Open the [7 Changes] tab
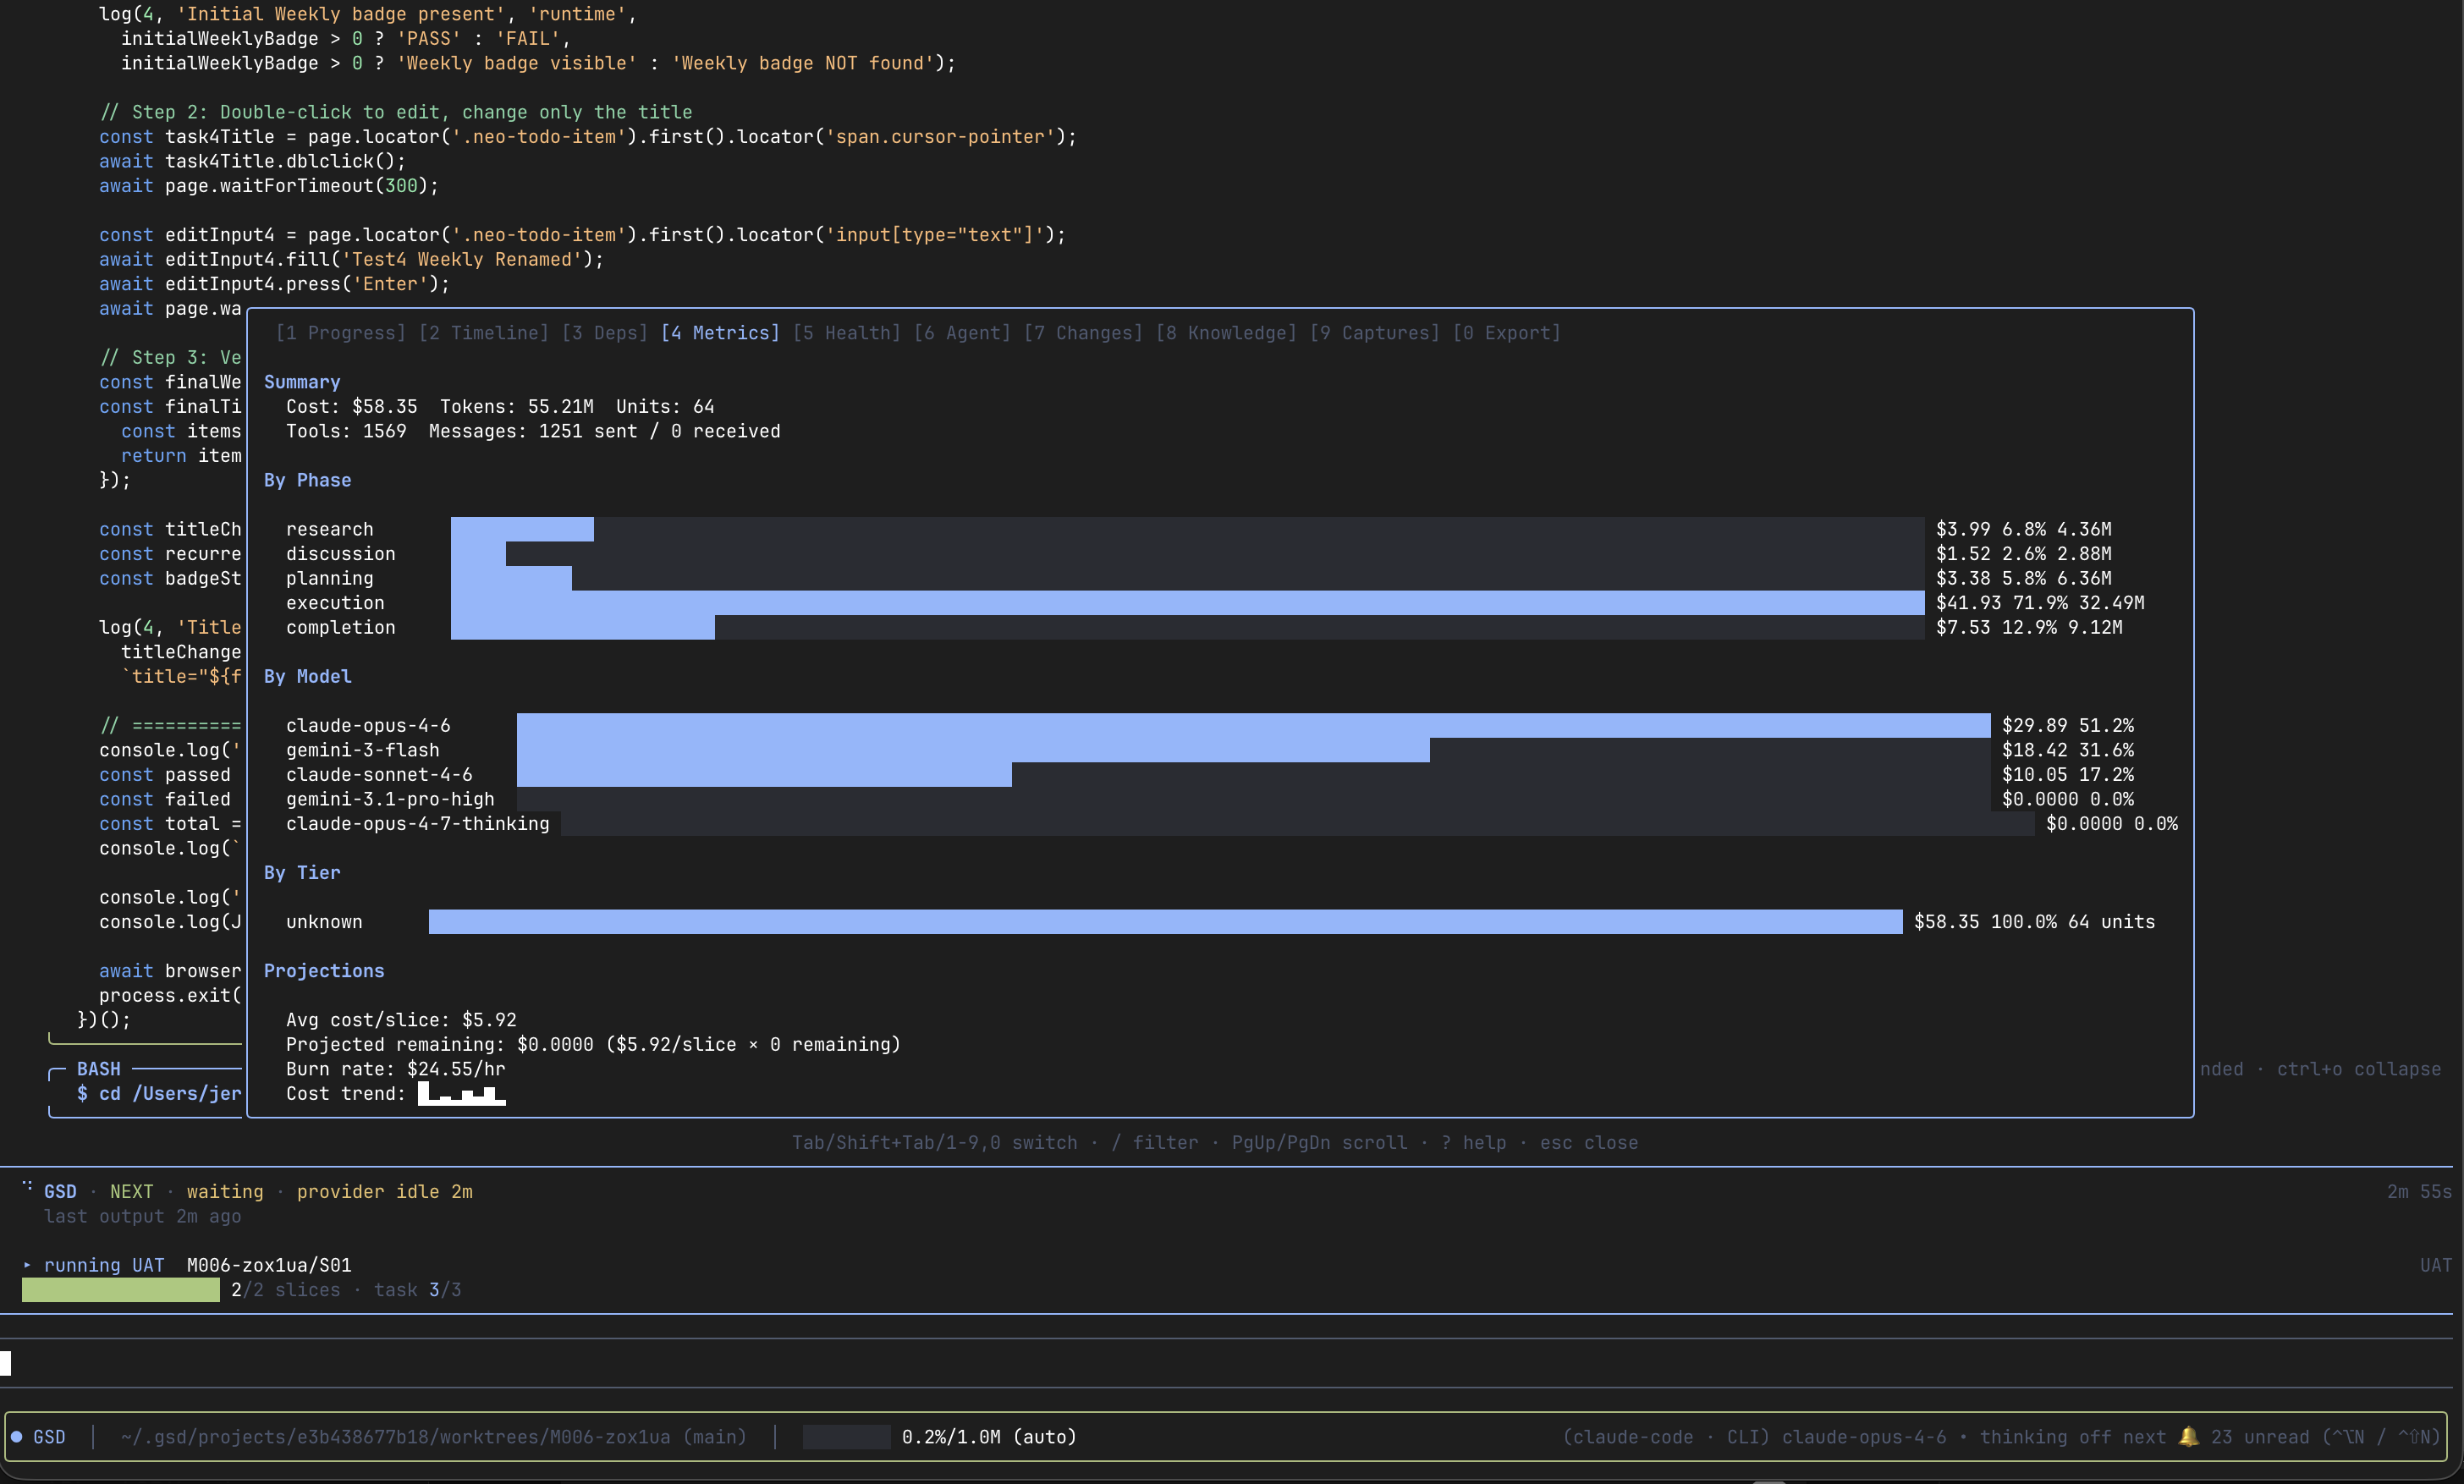The width and height of the screenshot is (2464, 1484). click(x=1082, y=333)
